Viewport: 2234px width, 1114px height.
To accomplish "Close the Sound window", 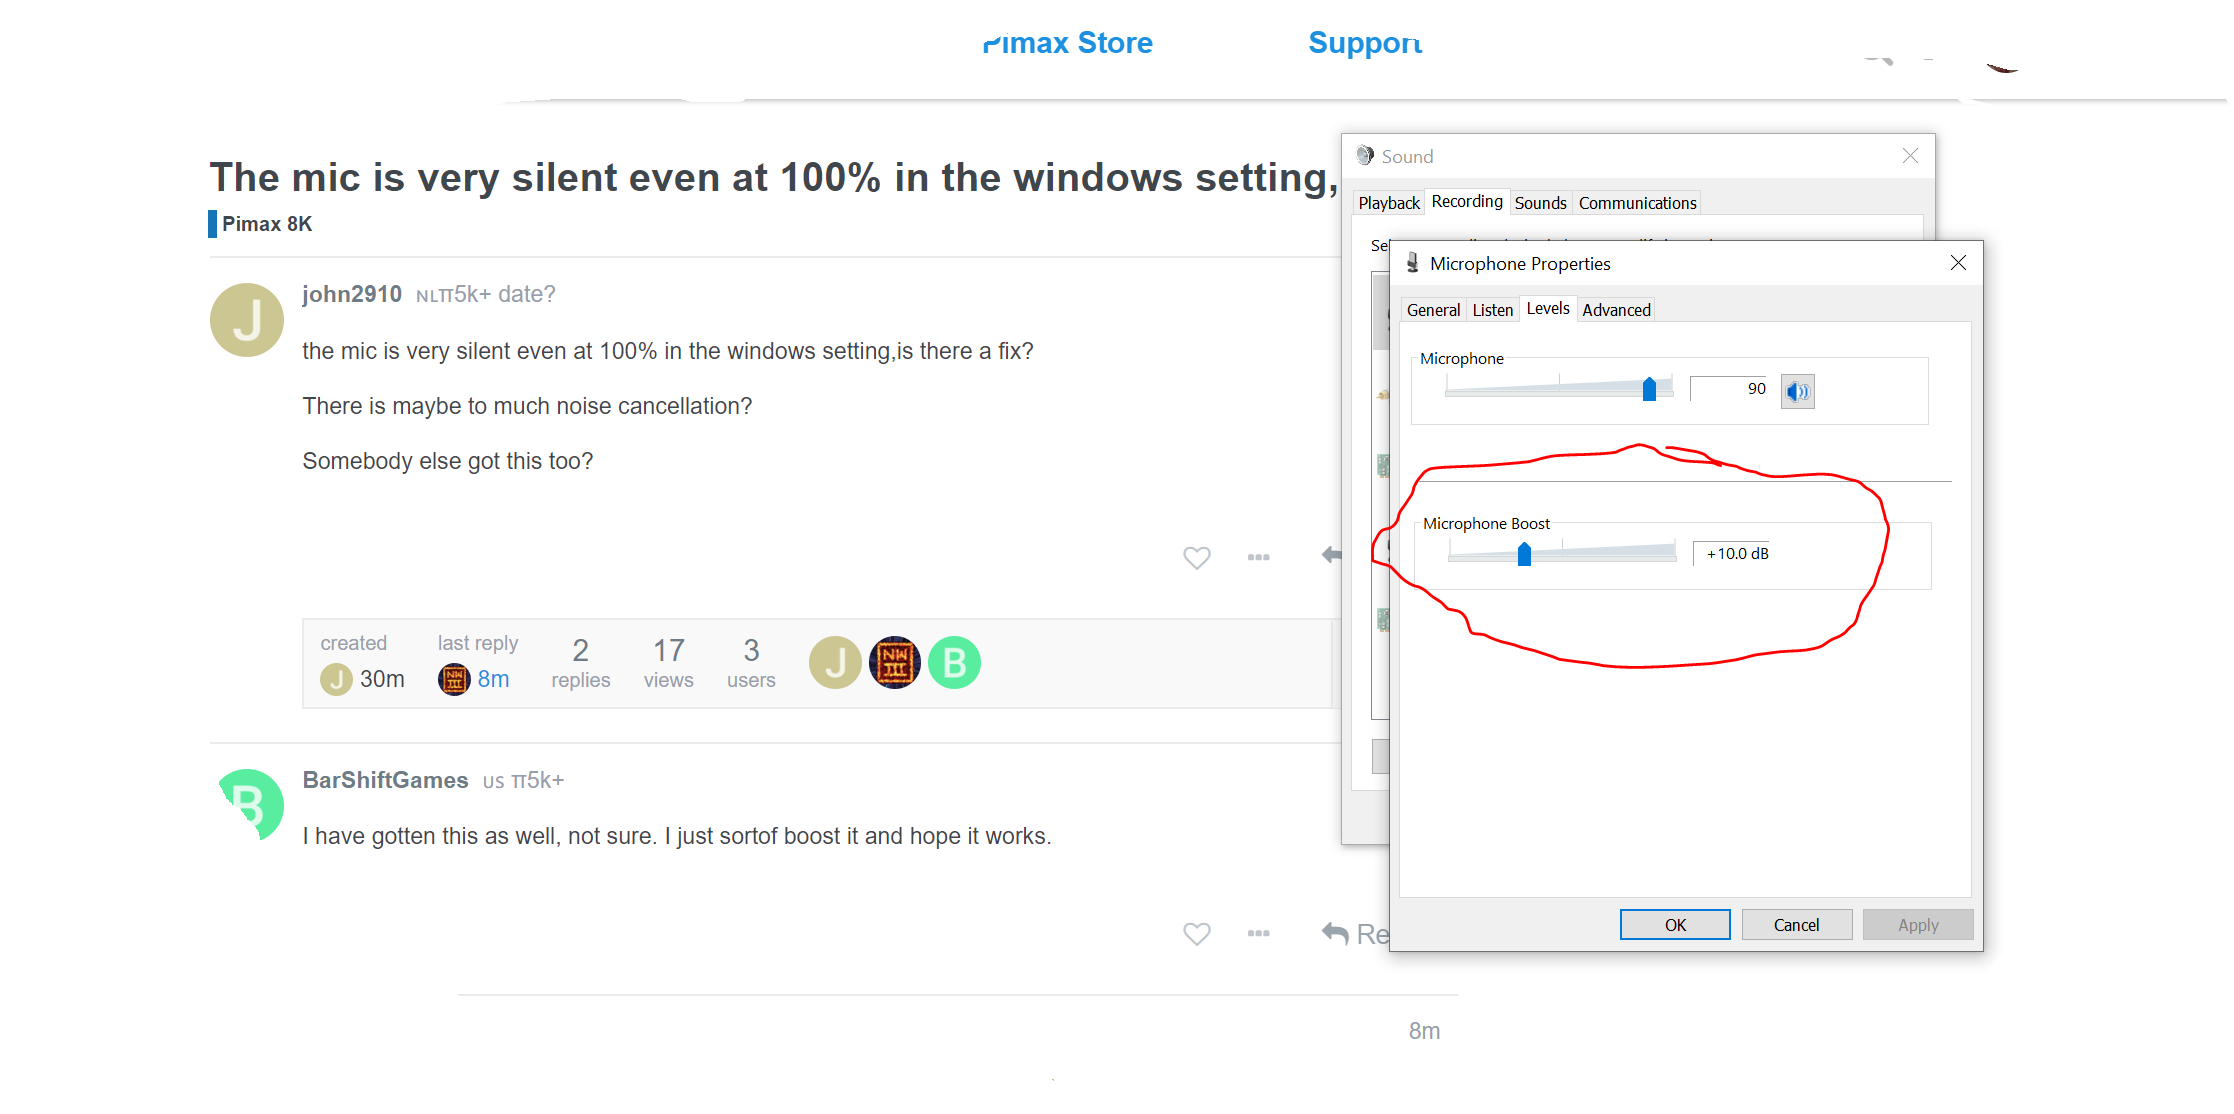I will point(1910,155).
